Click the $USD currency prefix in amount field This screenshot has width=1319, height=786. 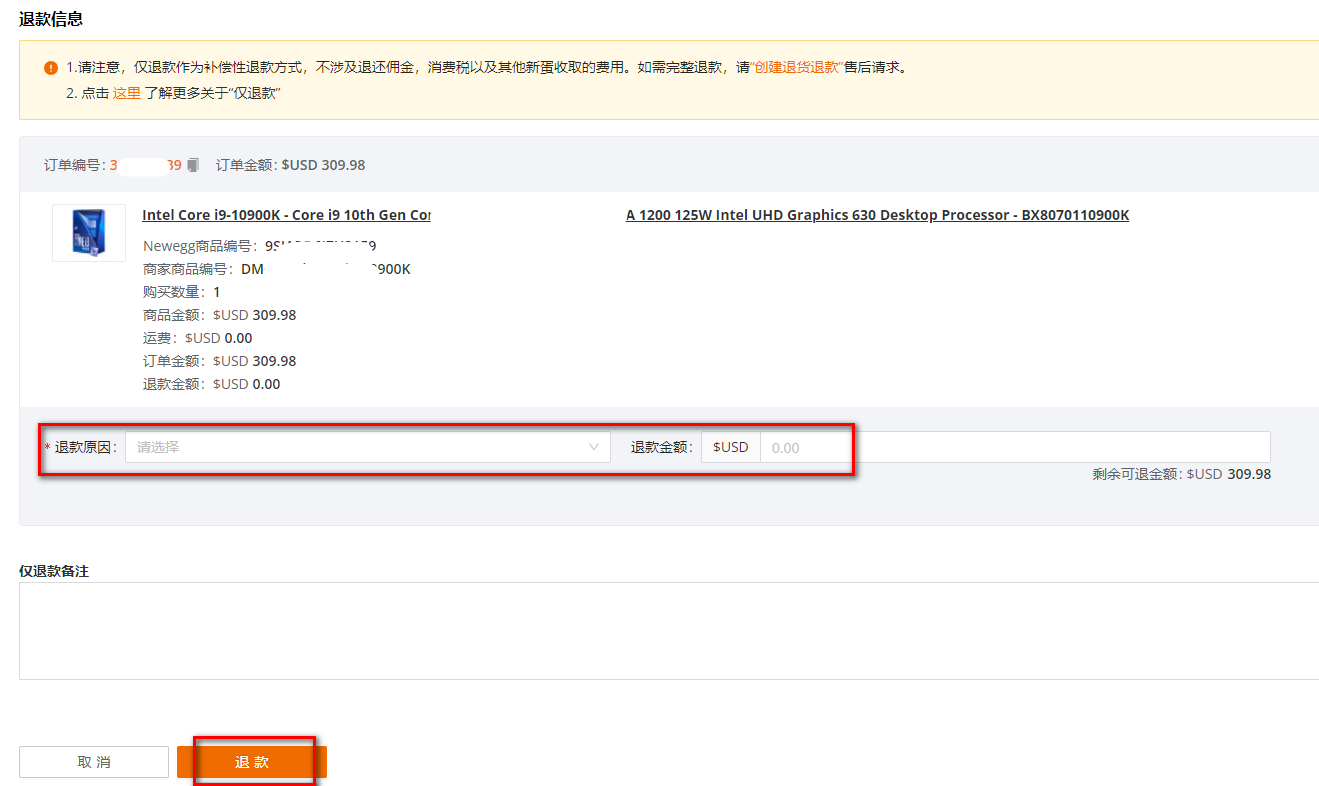[731, 447]
